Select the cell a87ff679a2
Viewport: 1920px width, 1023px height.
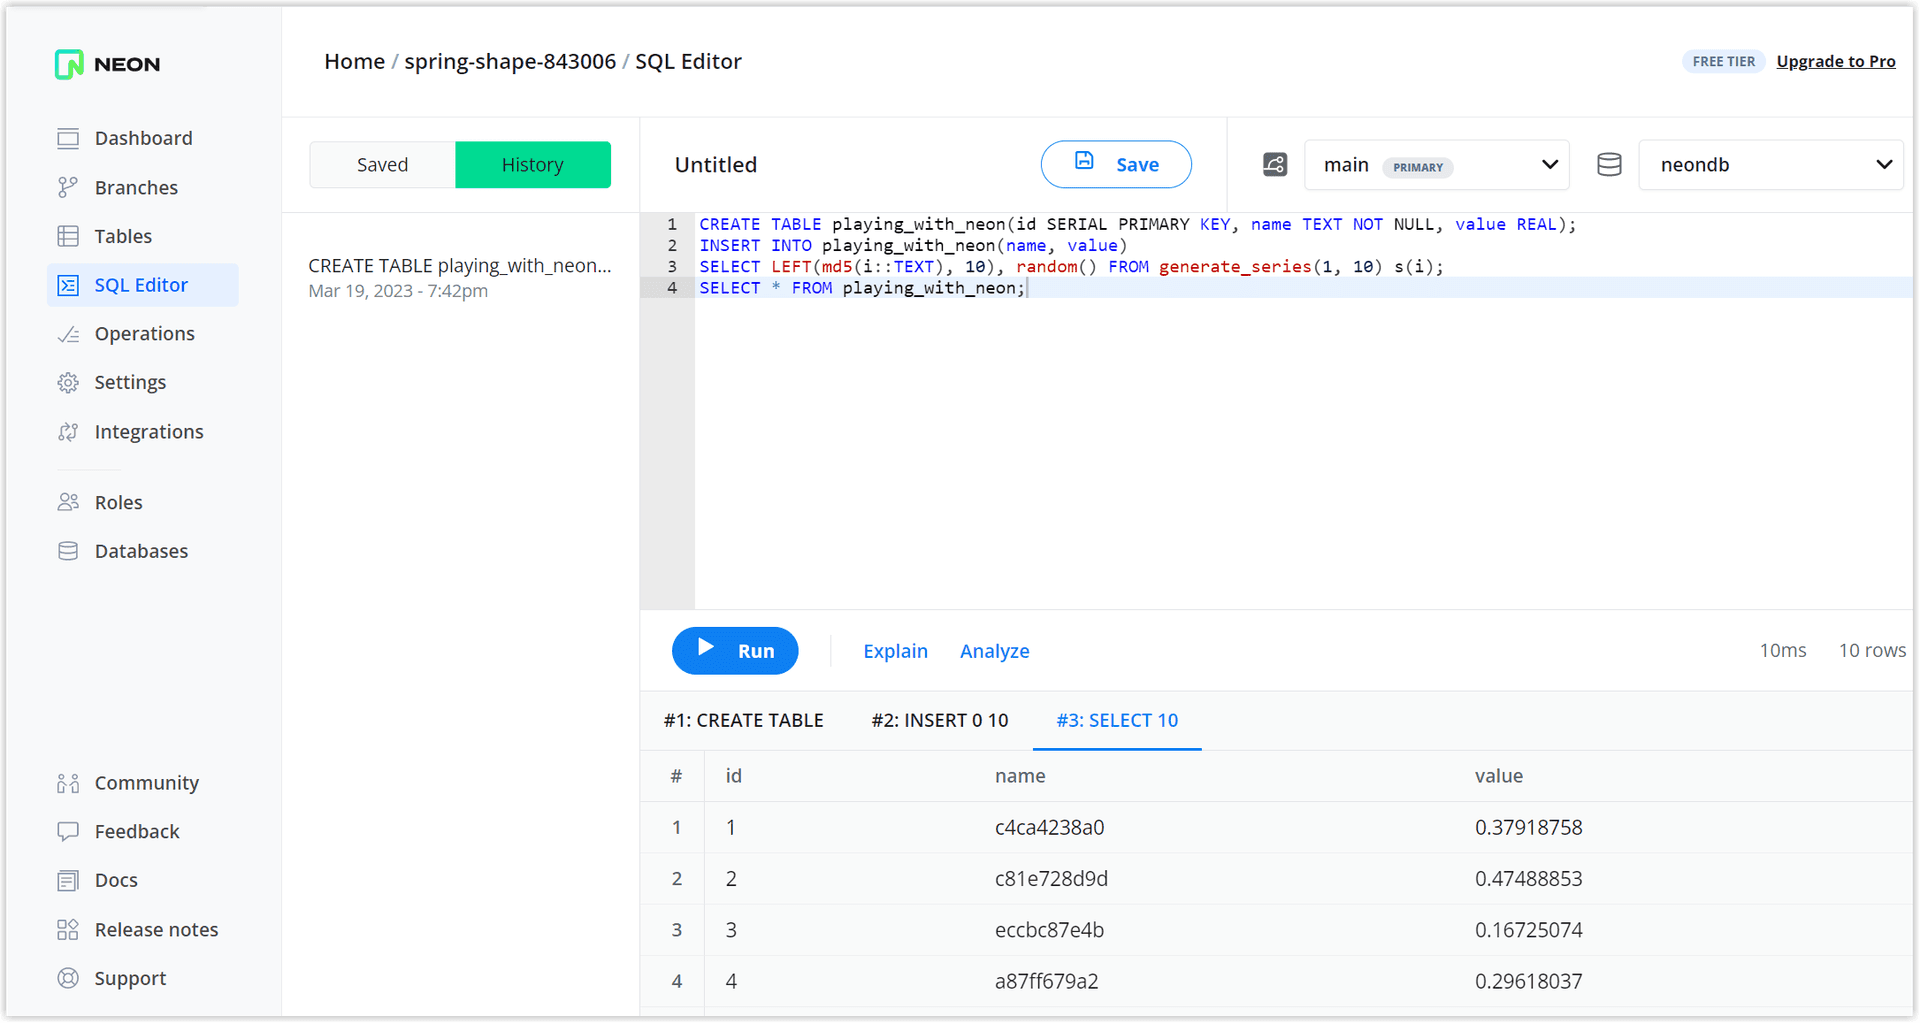point(1046,981)
